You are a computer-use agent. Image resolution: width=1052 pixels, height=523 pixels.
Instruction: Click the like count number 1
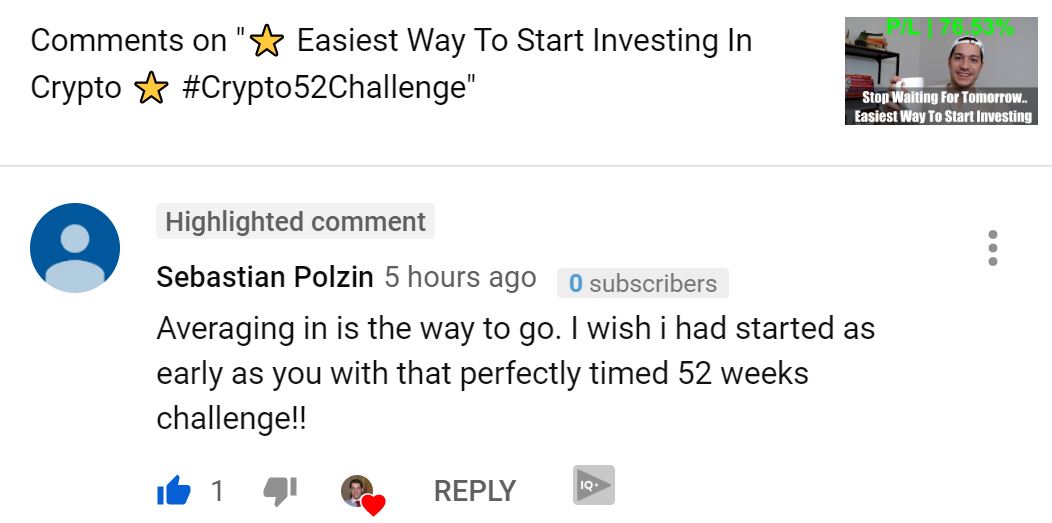(217, 491)
